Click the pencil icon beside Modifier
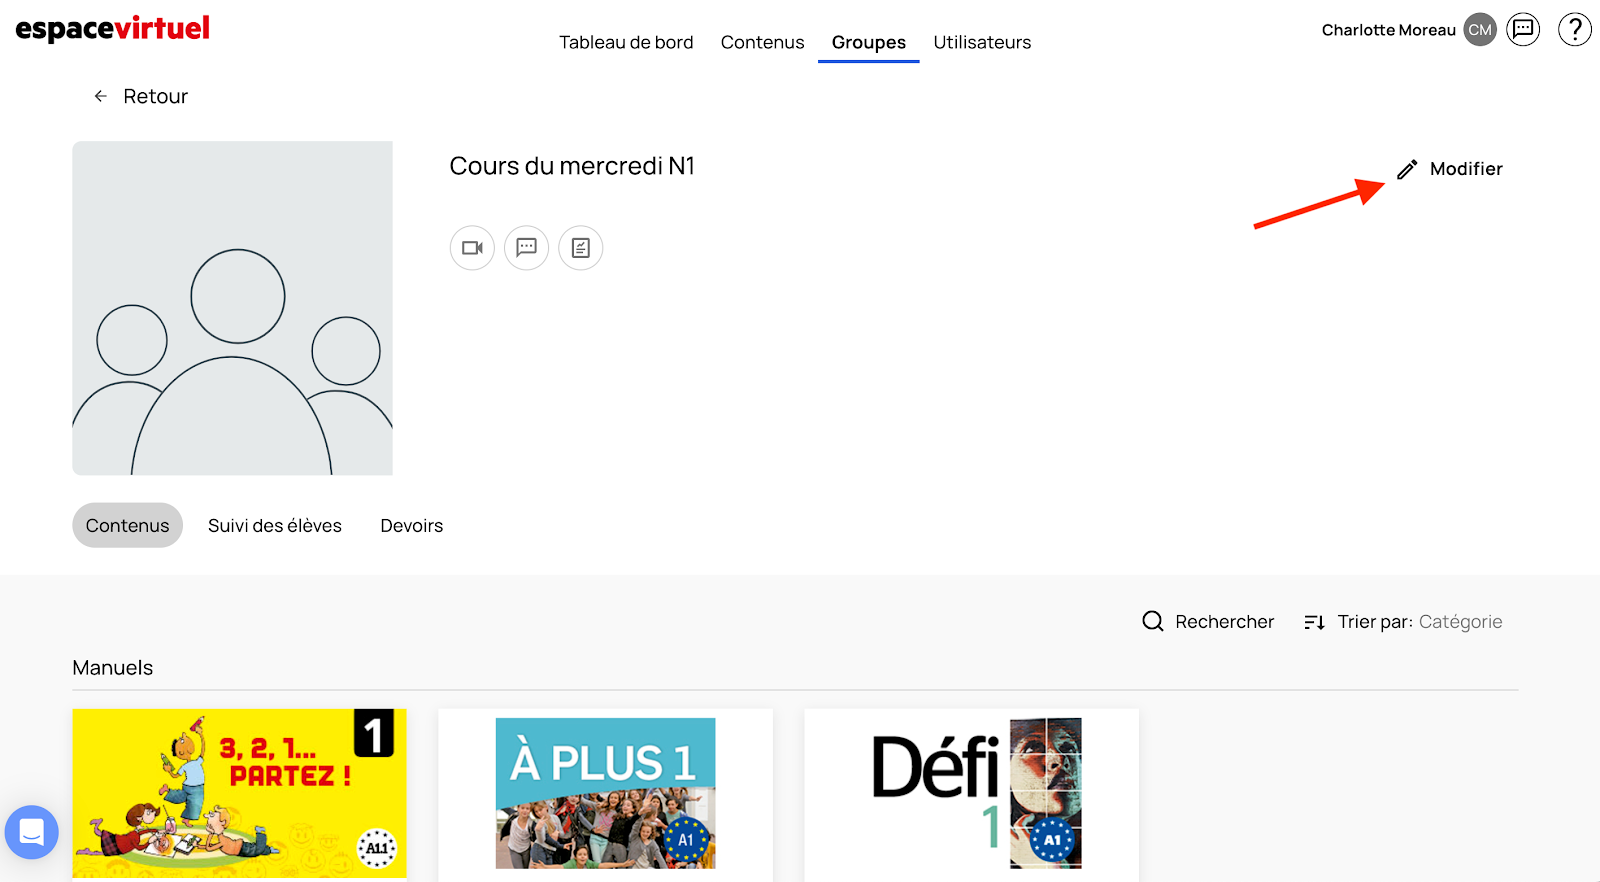The width and height of the screenshot is (1600, 882). click(1407, 169)
